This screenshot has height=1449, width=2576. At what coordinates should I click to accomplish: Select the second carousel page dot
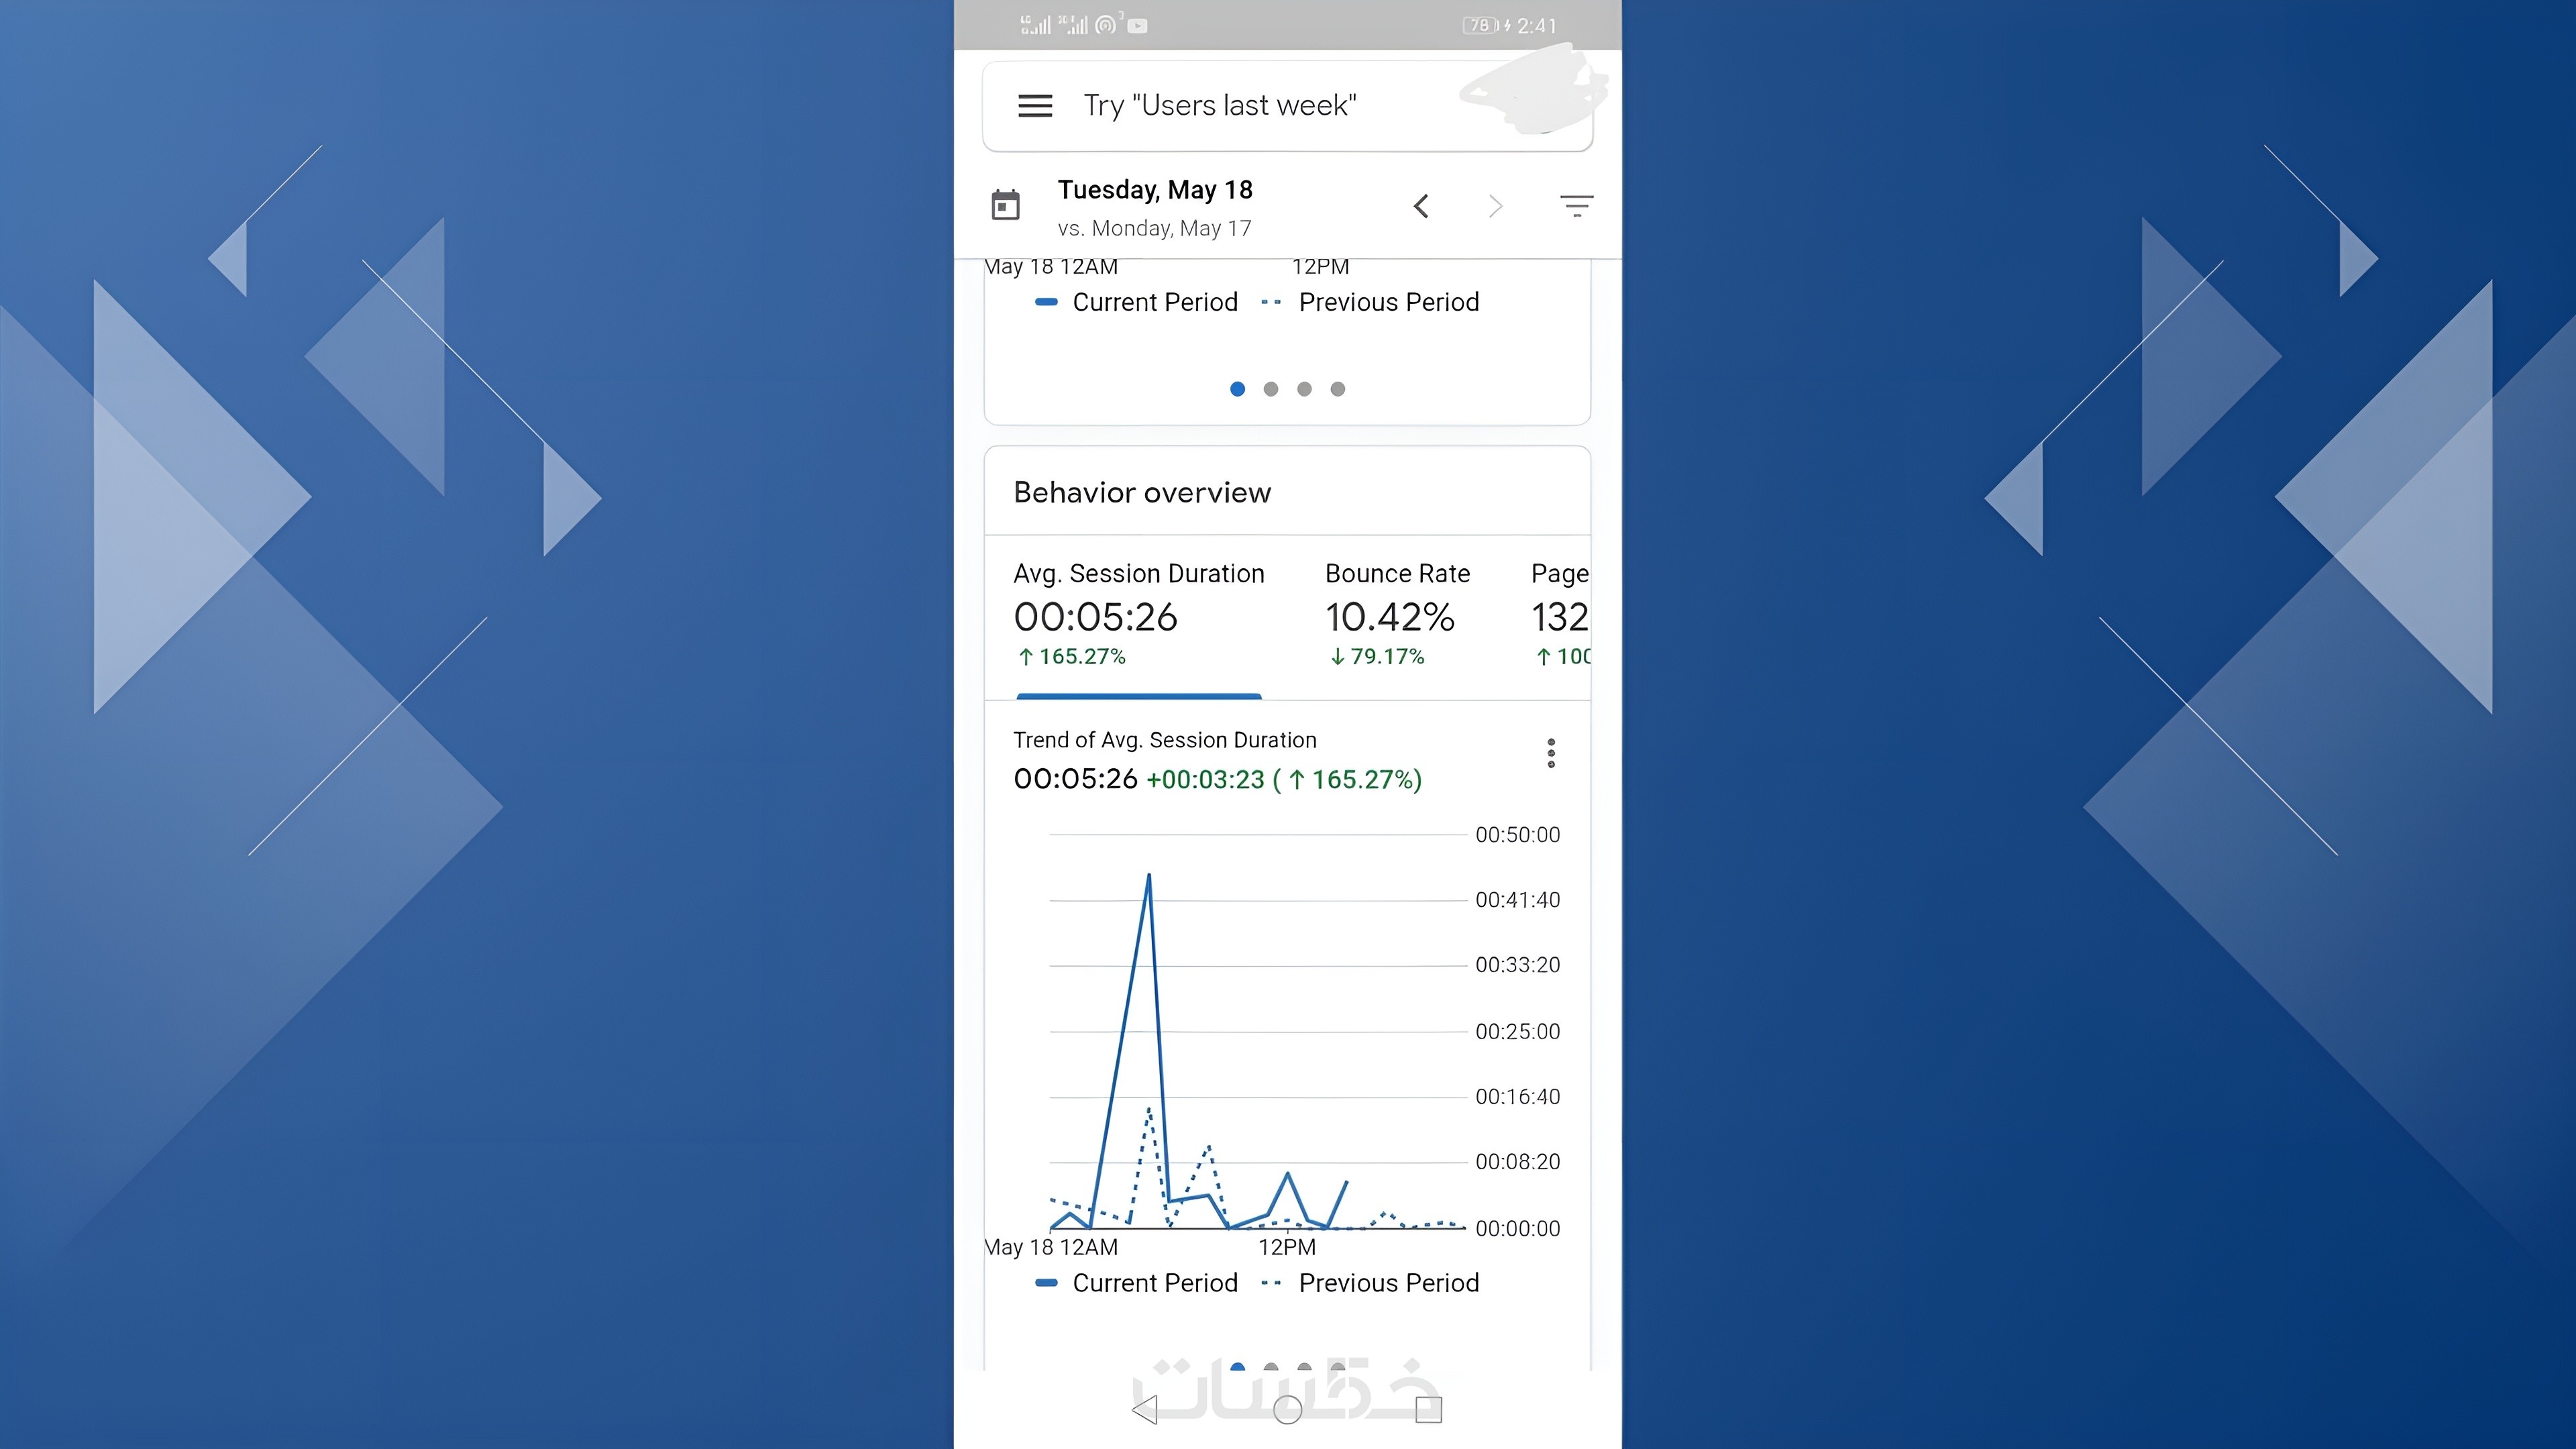point(1271,389)
